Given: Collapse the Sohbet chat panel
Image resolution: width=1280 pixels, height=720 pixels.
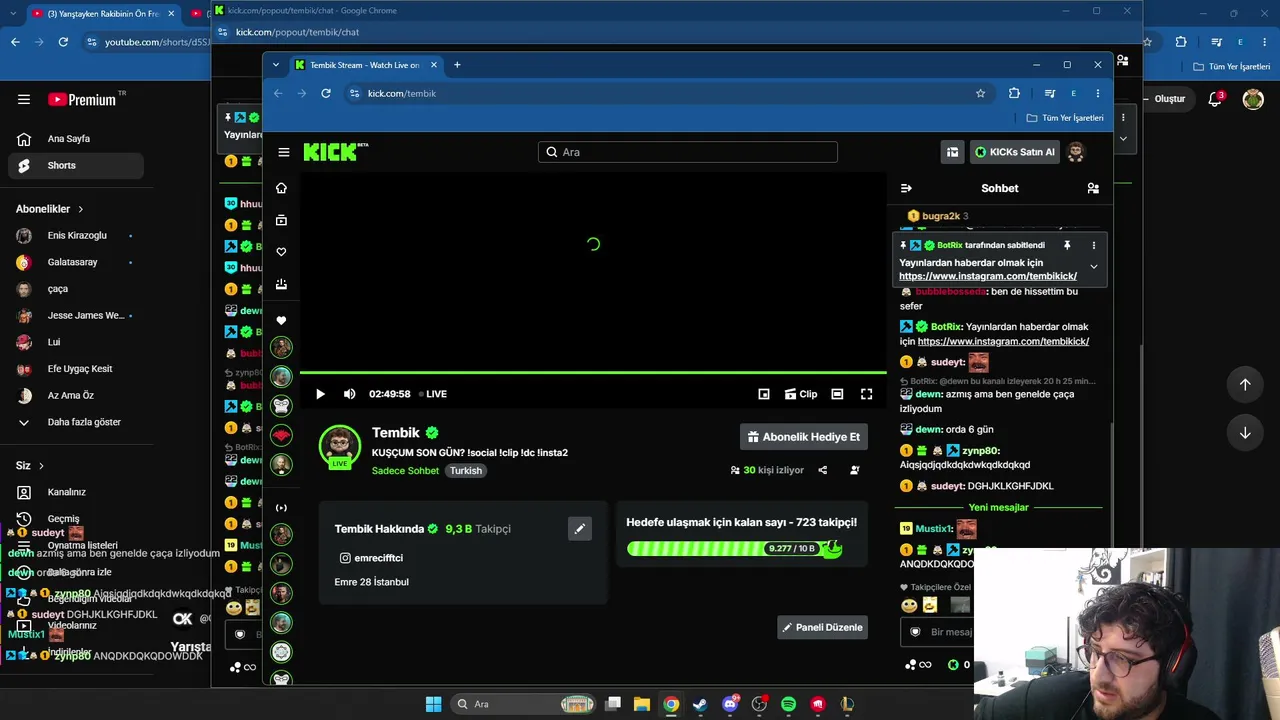Looking at the screenshot, I should click(906, 188).
